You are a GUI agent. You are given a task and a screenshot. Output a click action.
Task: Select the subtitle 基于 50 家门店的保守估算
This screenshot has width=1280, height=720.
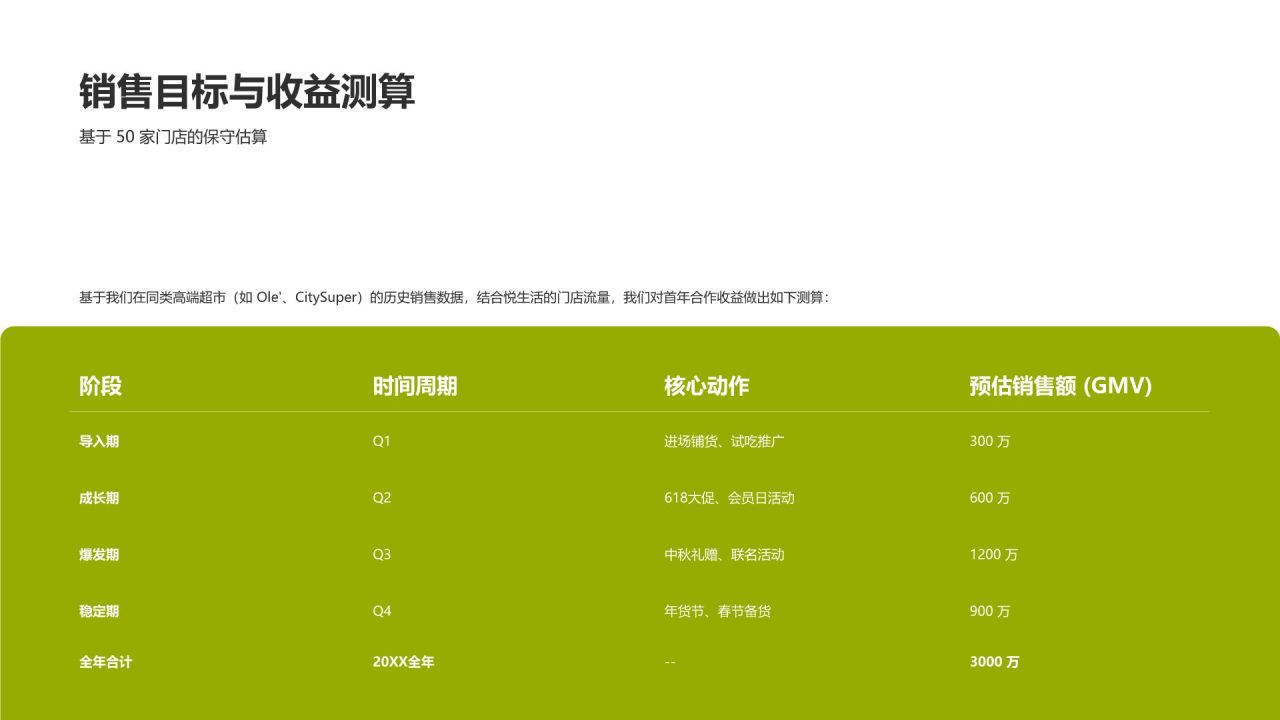[173, 137]
